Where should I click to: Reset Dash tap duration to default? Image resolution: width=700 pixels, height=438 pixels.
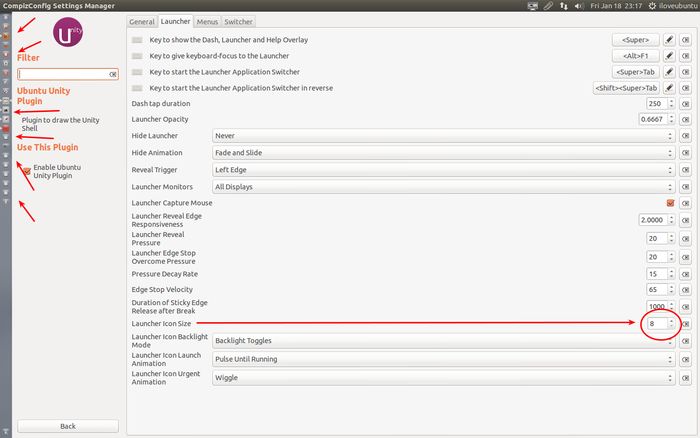pos(685,104)
